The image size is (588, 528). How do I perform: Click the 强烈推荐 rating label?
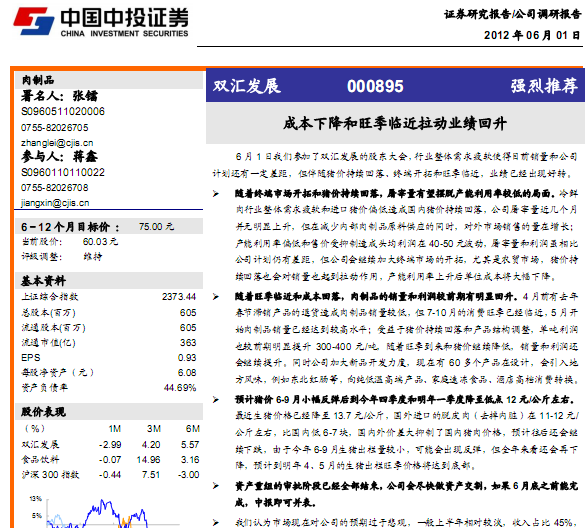[544, 86]
